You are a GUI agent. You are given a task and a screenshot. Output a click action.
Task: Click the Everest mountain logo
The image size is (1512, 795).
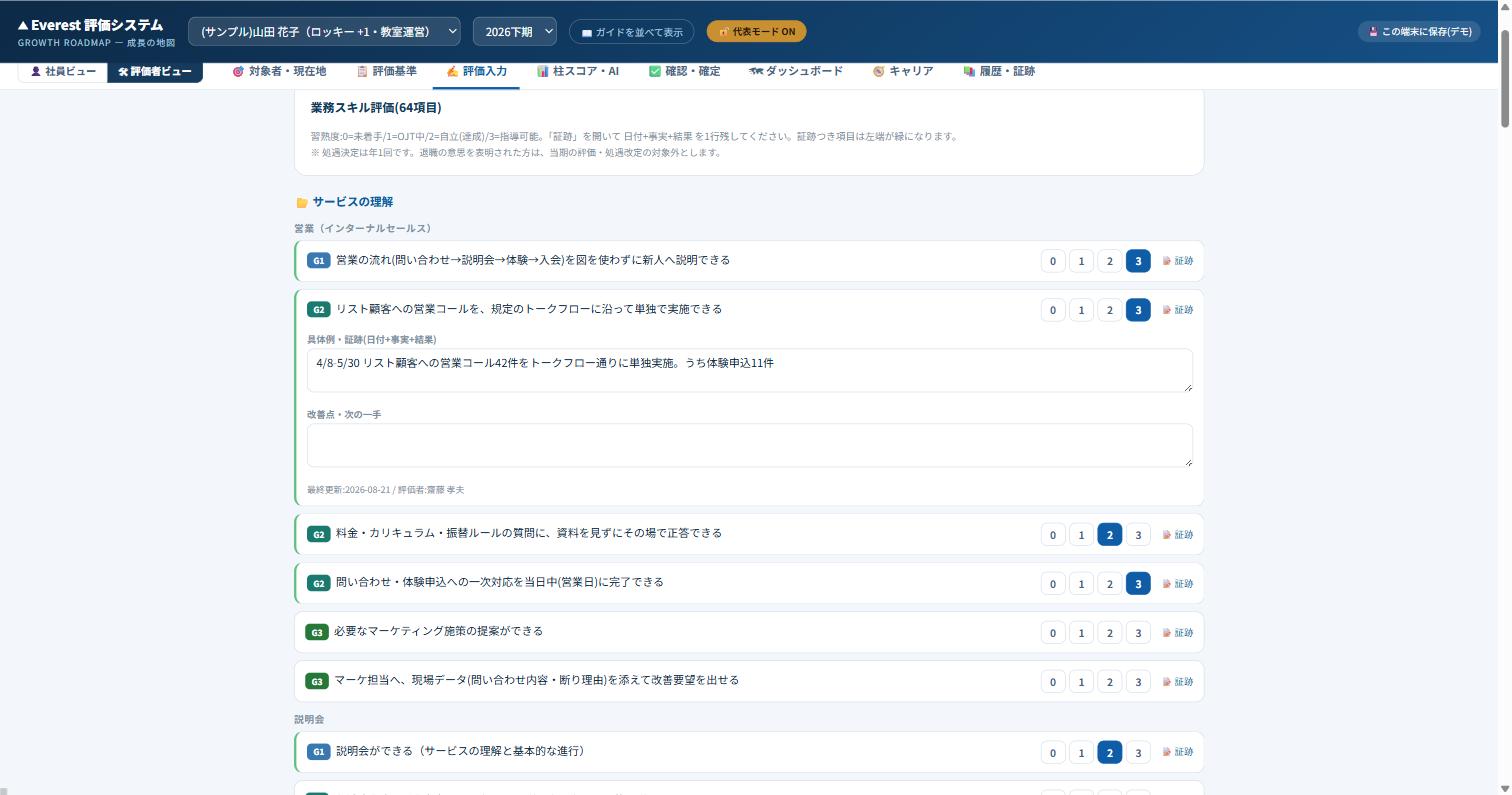pyautogui.click(x=23, y=26)
